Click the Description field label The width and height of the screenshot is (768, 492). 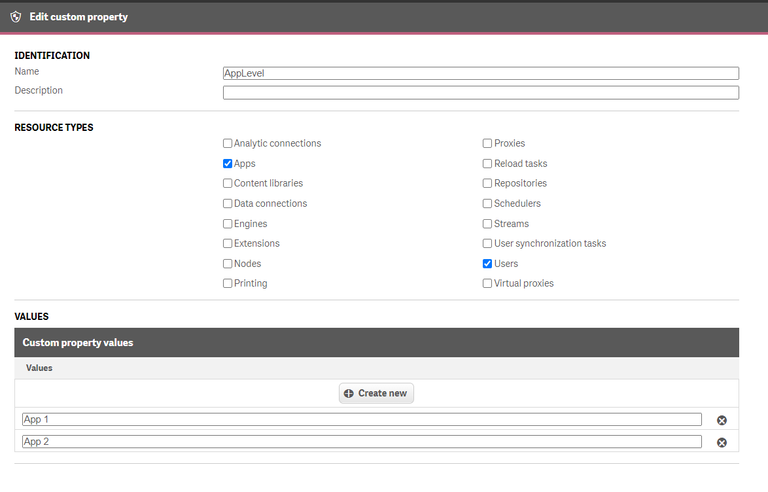click(x=38, y=91)
